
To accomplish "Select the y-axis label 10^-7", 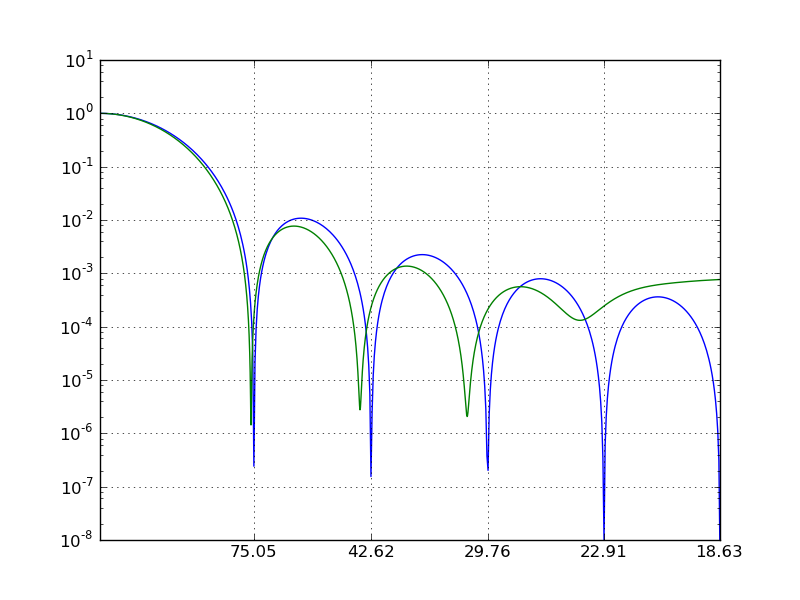I will click(x=77, y=487).
